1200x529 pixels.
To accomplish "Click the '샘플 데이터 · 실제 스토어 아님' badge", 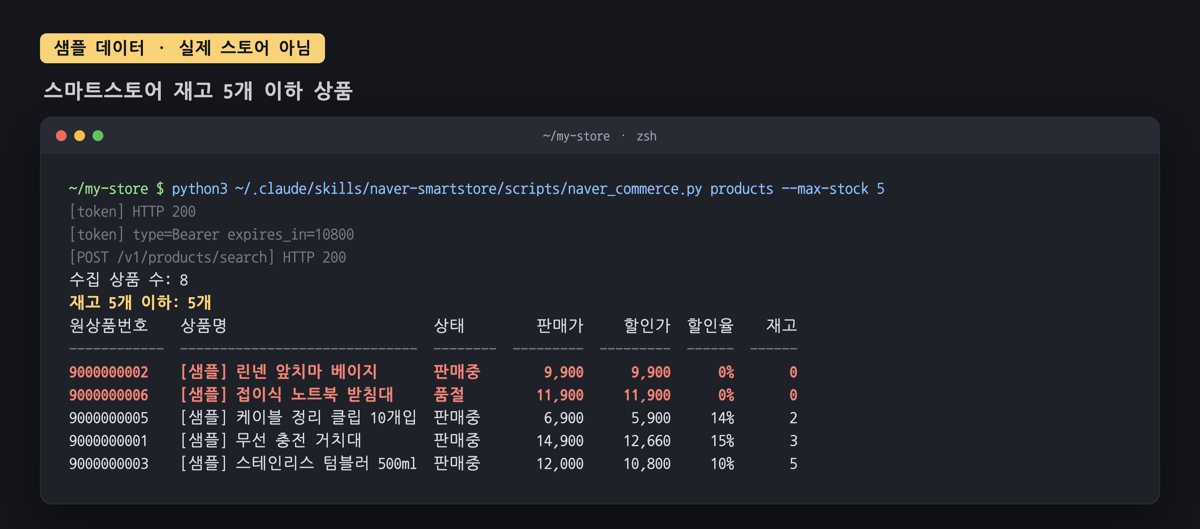I will (182, 49).
